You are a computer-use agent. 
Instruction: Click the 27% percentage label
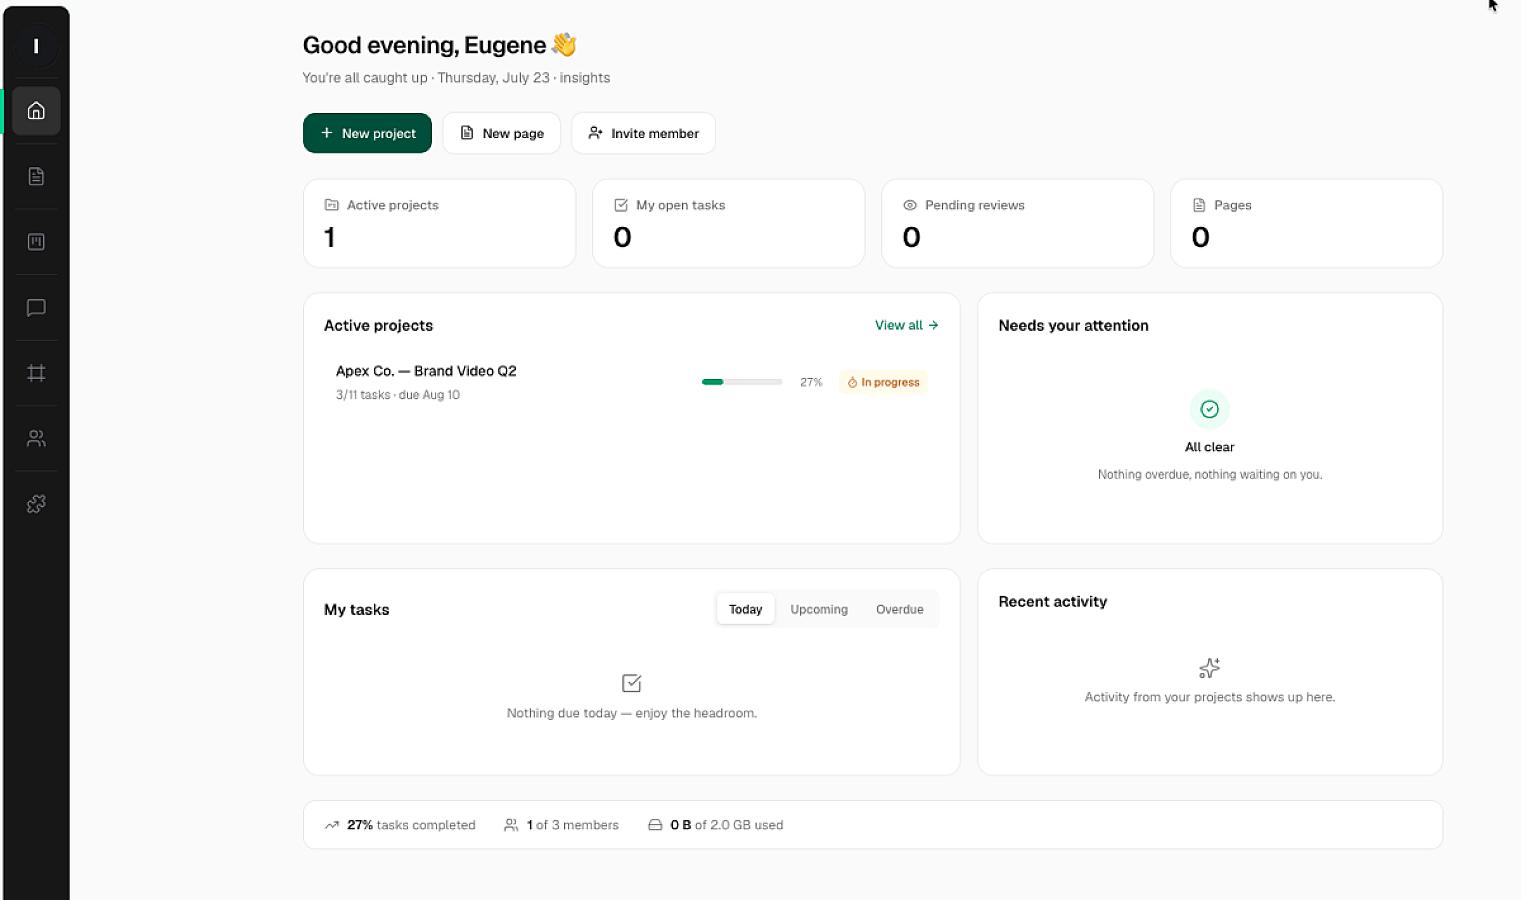tap(811, 382)
